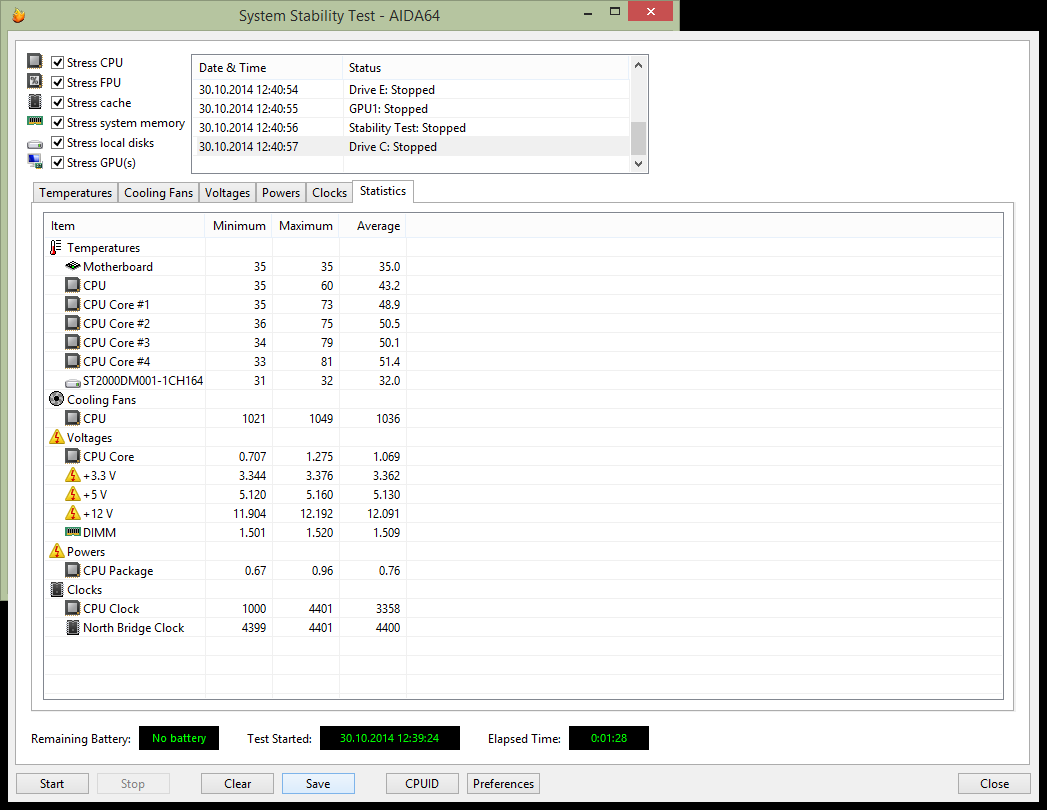
Task: Click the warning icon of +3.3 V
Action: coord(73,475)
